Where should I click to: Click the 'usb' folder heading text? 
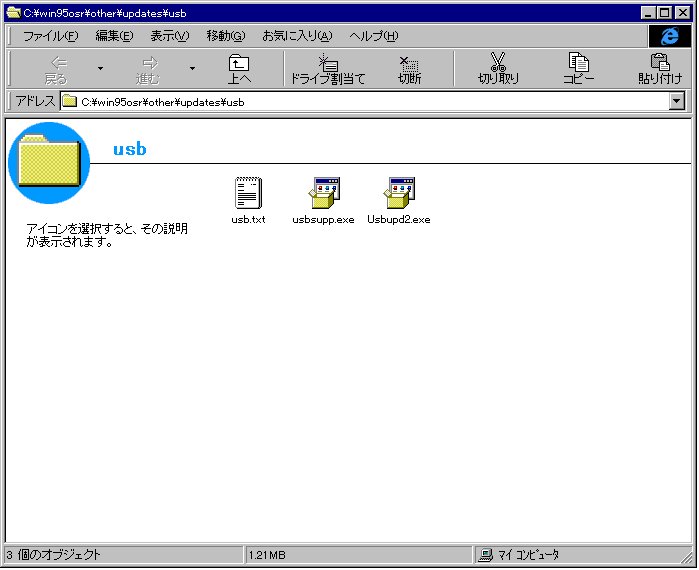[129, 149]
